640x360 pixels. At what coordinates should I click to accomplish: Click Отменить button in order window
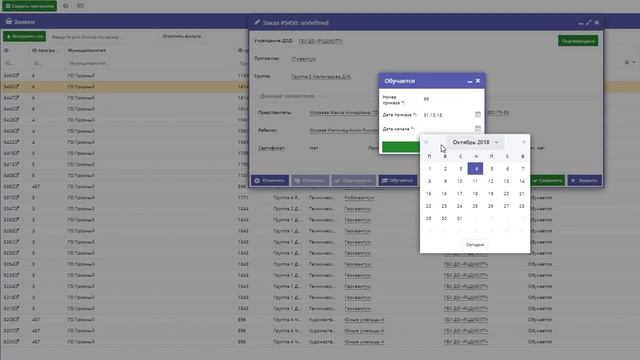(270, 180)
